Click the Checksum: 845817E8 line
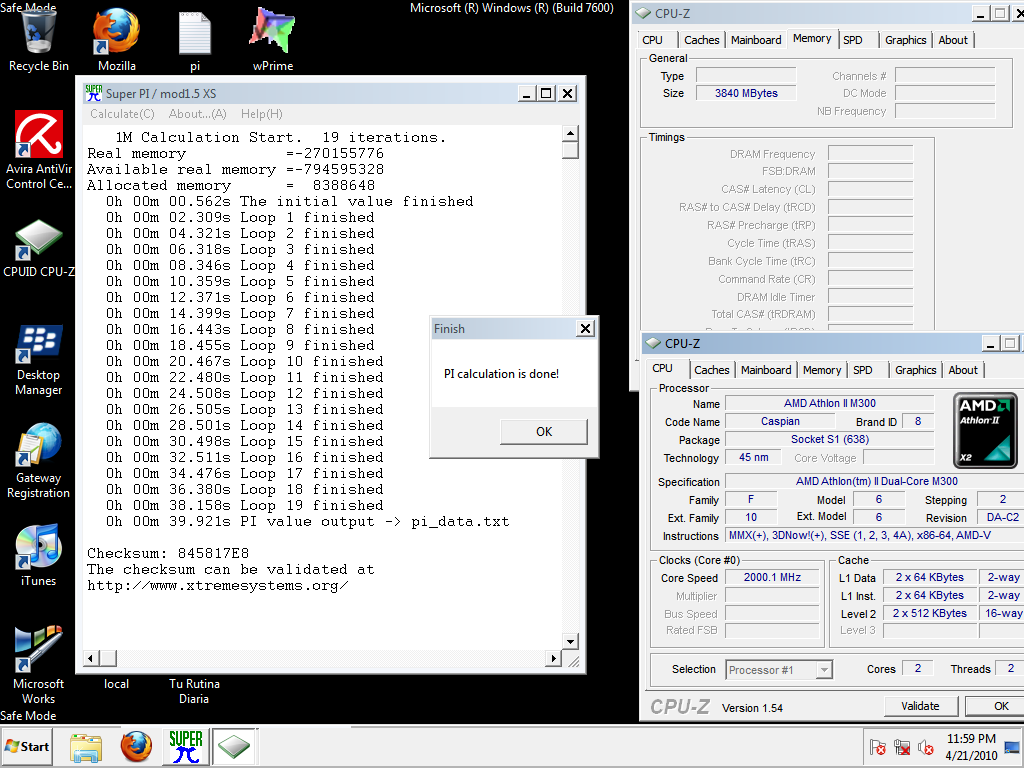The height and width of the screenshot is (768, 1024). [x=168, y=553]
